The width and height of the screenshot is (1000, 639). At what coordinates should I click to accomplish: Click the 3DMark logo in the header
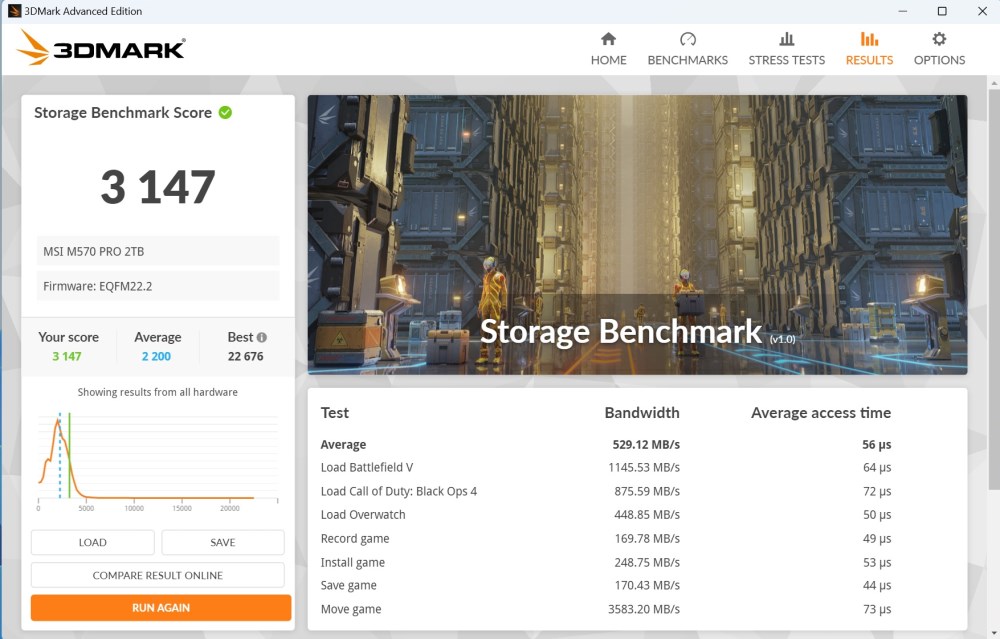(101, 47)
